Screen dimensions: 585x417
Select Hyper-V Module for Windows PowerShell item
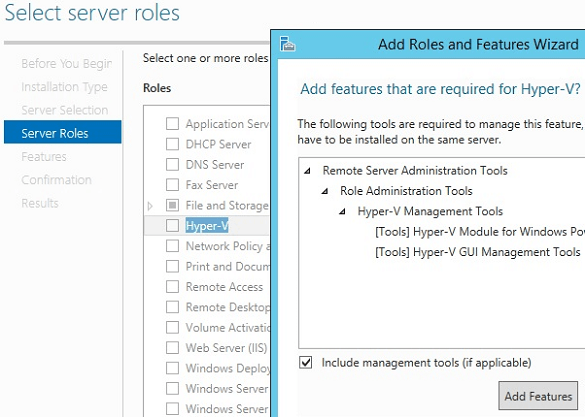coord(480,232)
